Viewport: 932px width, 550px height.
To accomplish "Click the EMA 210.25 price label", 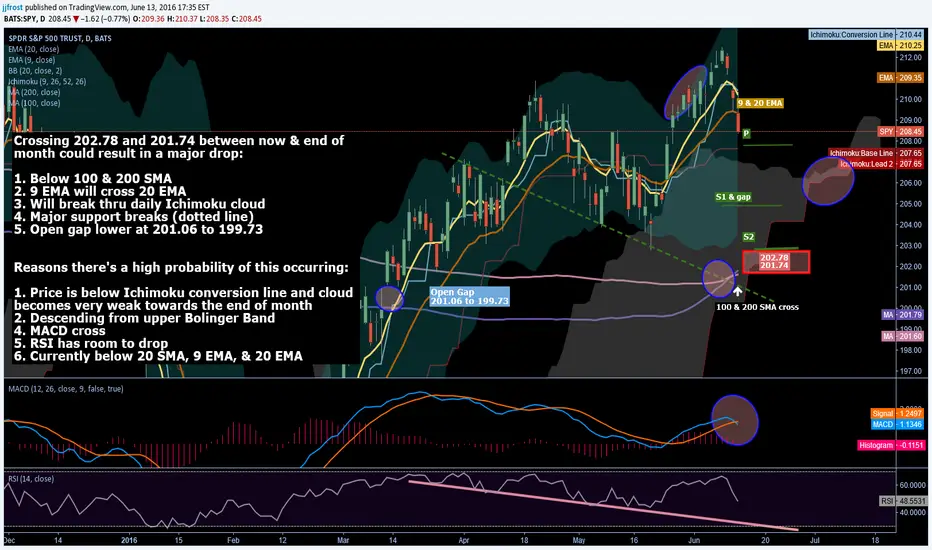I will (900, 45).
